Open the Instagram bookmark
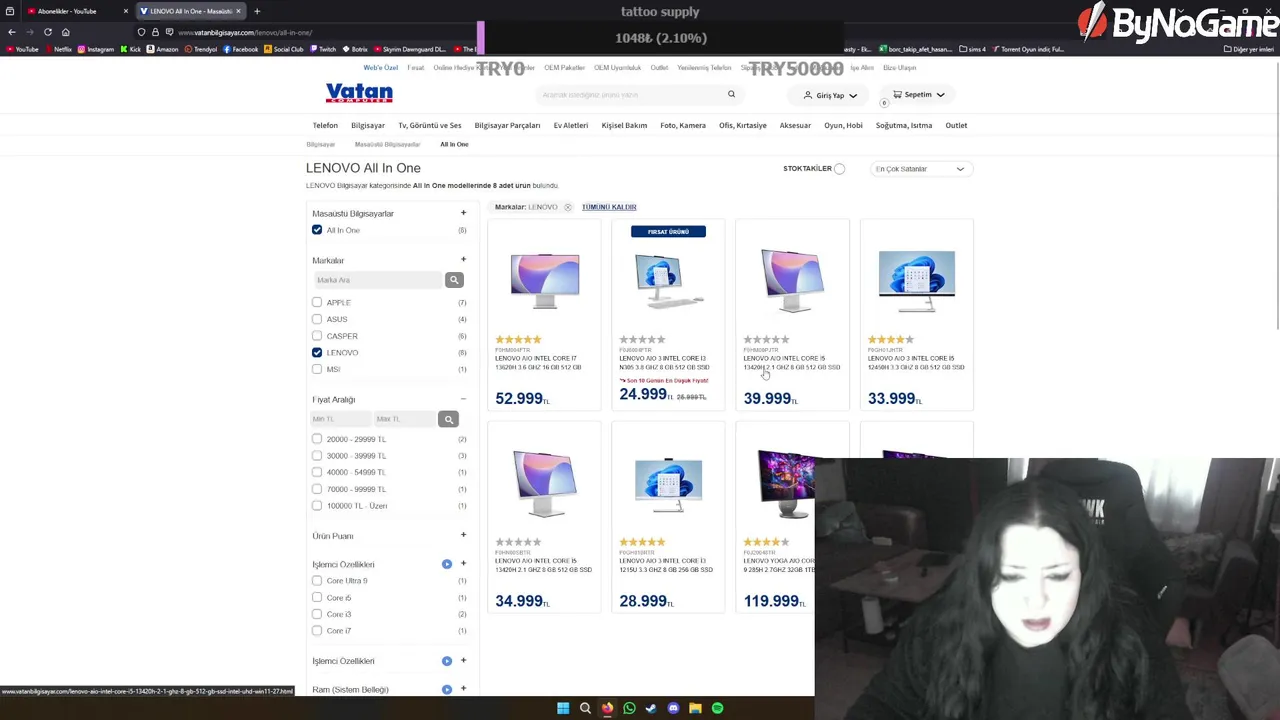Image resolution: width=1280 pixels, height=720 pixels. [x=95, y=49]
